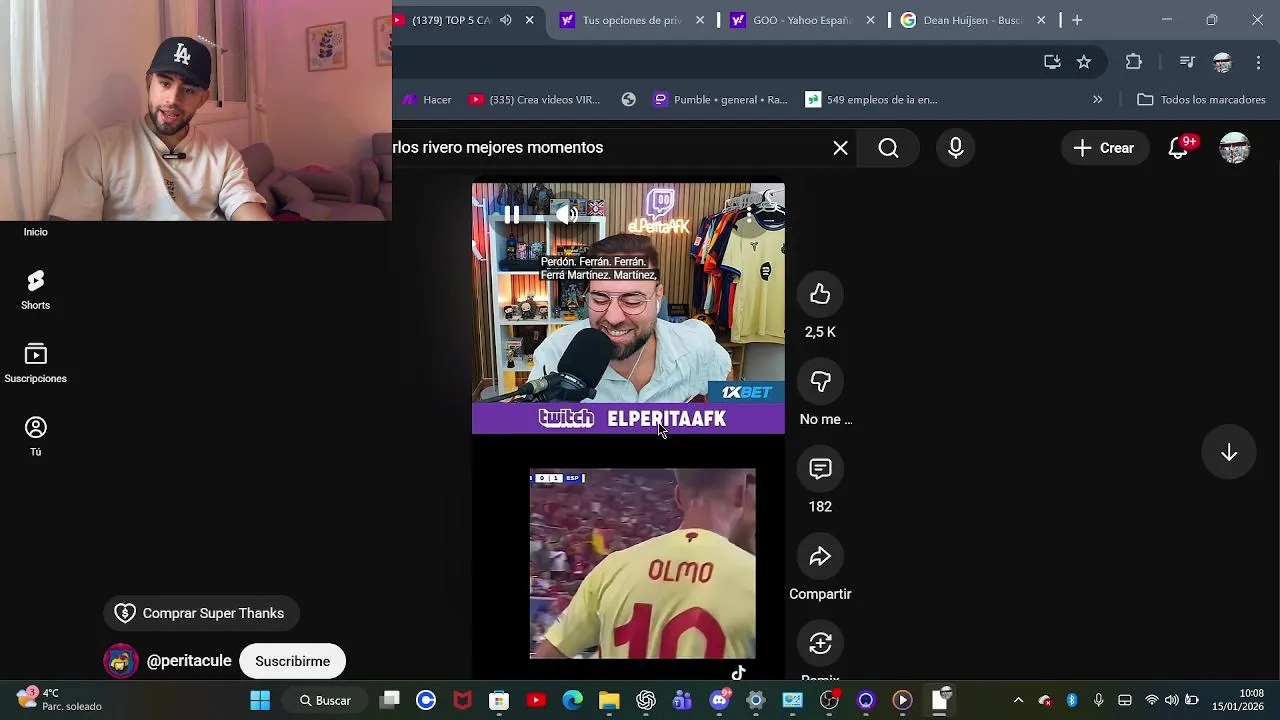The image size is (1280, 720).
Task: Switch to 'Dean Huijsen' Google tab
Action: 972,20
